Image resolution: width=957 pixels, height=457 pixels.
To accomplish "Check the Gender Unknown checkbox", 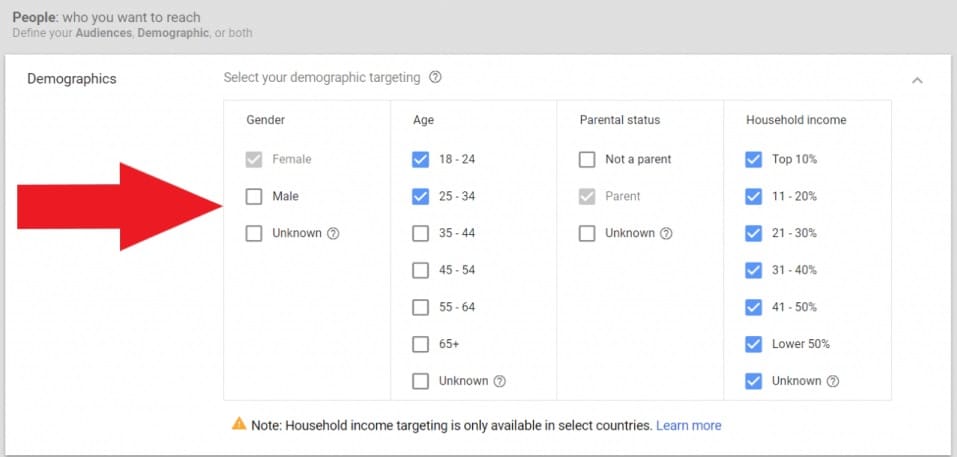I will pos(254,233).
